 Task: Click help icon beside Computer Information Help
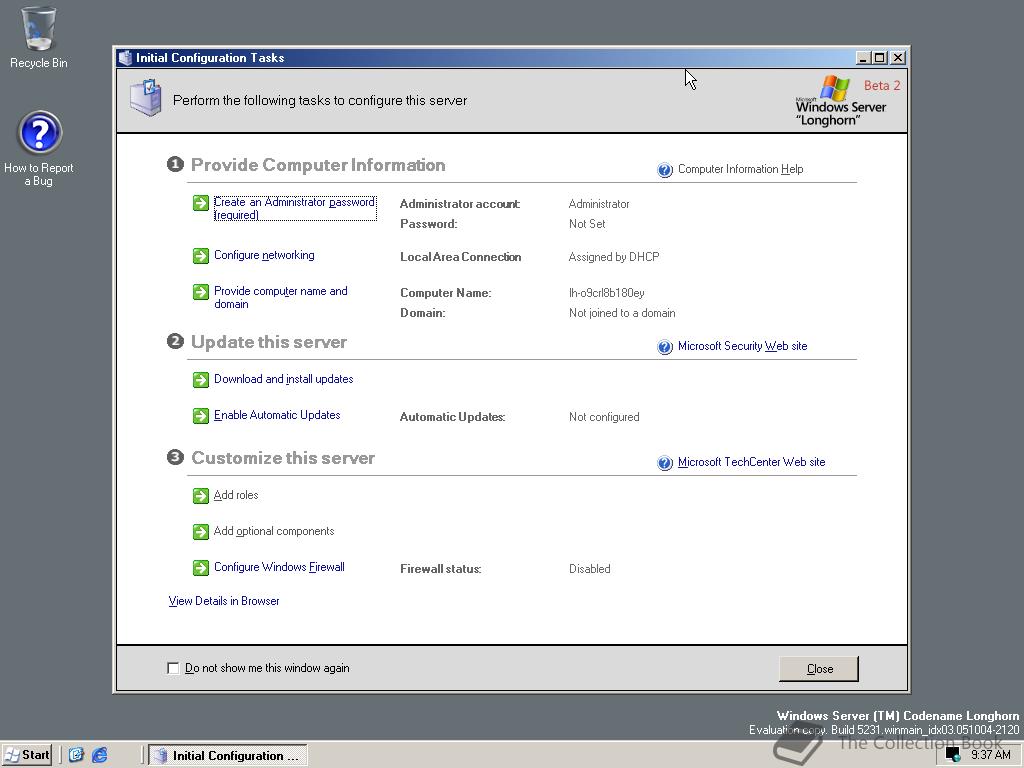point(665,170)
